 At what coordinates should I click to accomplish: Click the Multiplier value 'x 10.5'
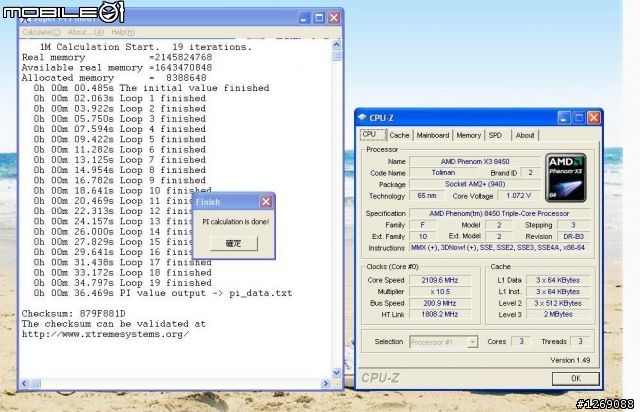[440, 292]
